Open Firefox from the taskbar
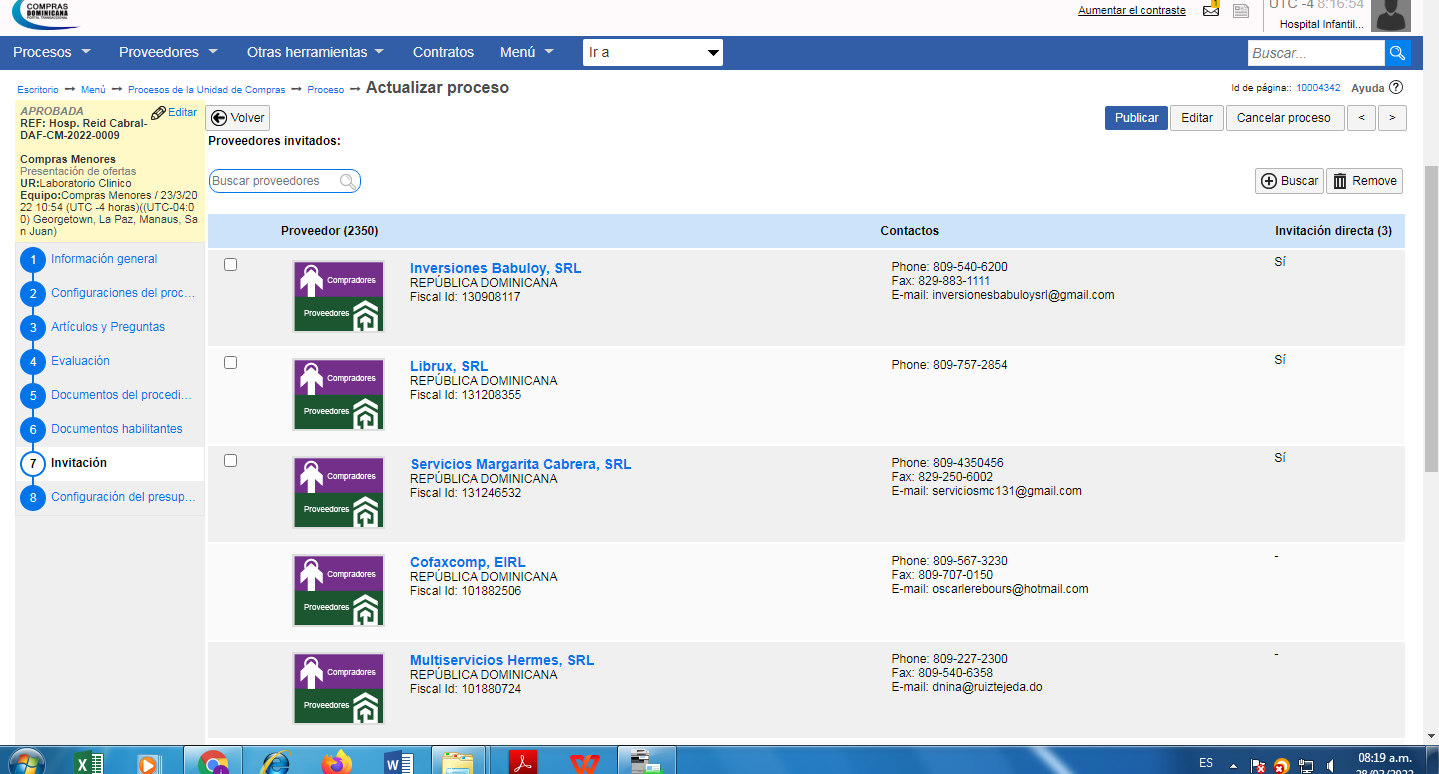Screen dimensions: 1439x774 (337, 763)
